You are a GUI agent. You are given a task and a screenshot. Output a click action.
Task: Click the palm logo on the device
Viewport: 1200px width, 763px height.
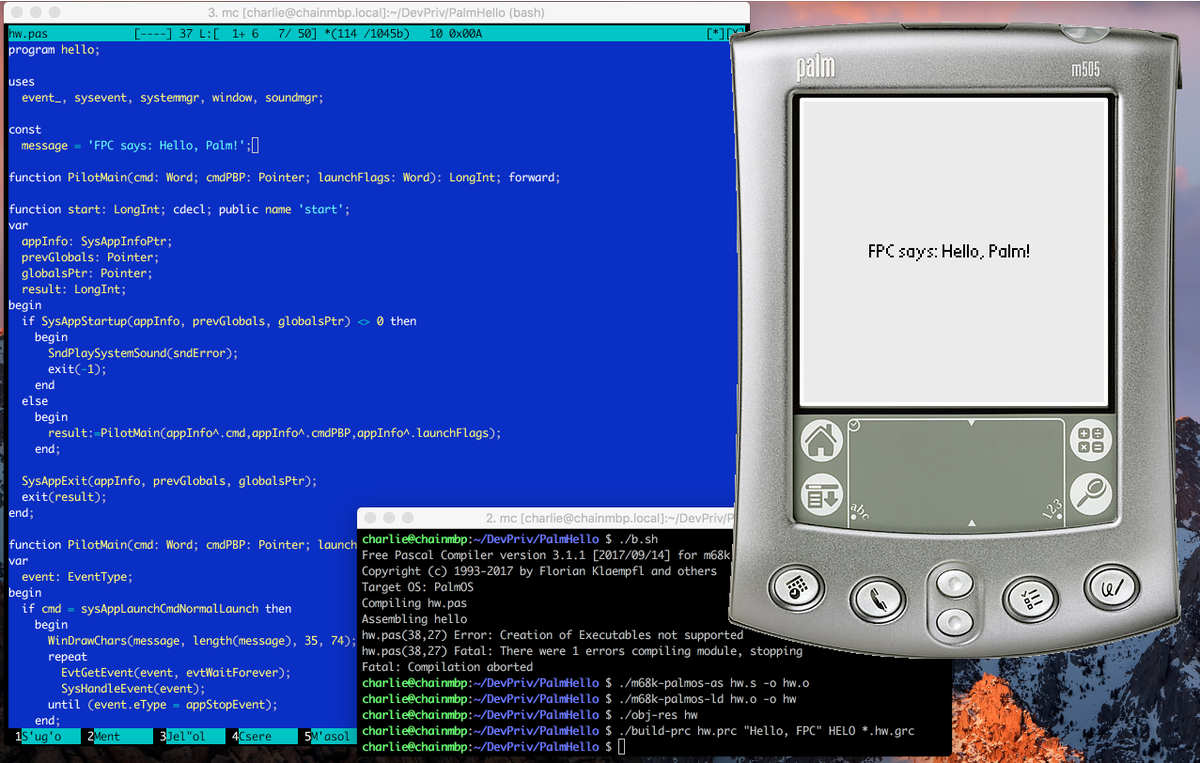(x=815, y=68)
